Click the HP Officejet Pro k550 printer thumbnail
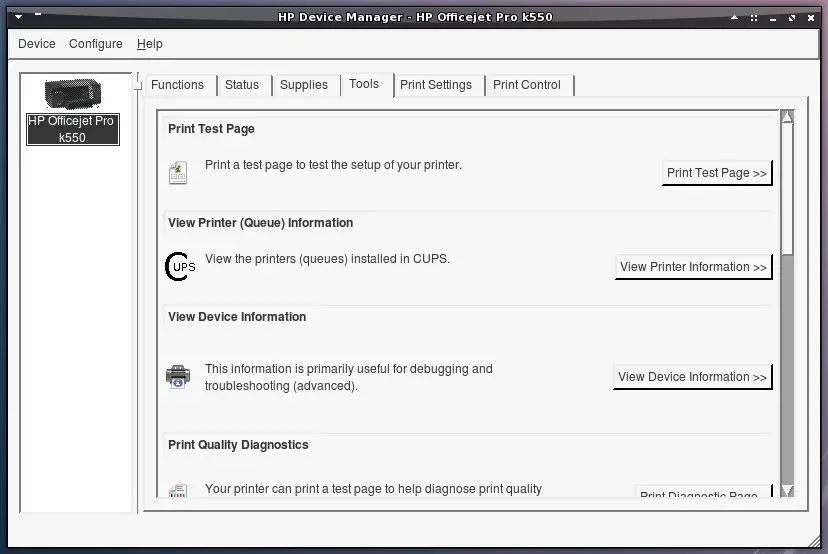828x554 pixels. [x=73, y=94]
